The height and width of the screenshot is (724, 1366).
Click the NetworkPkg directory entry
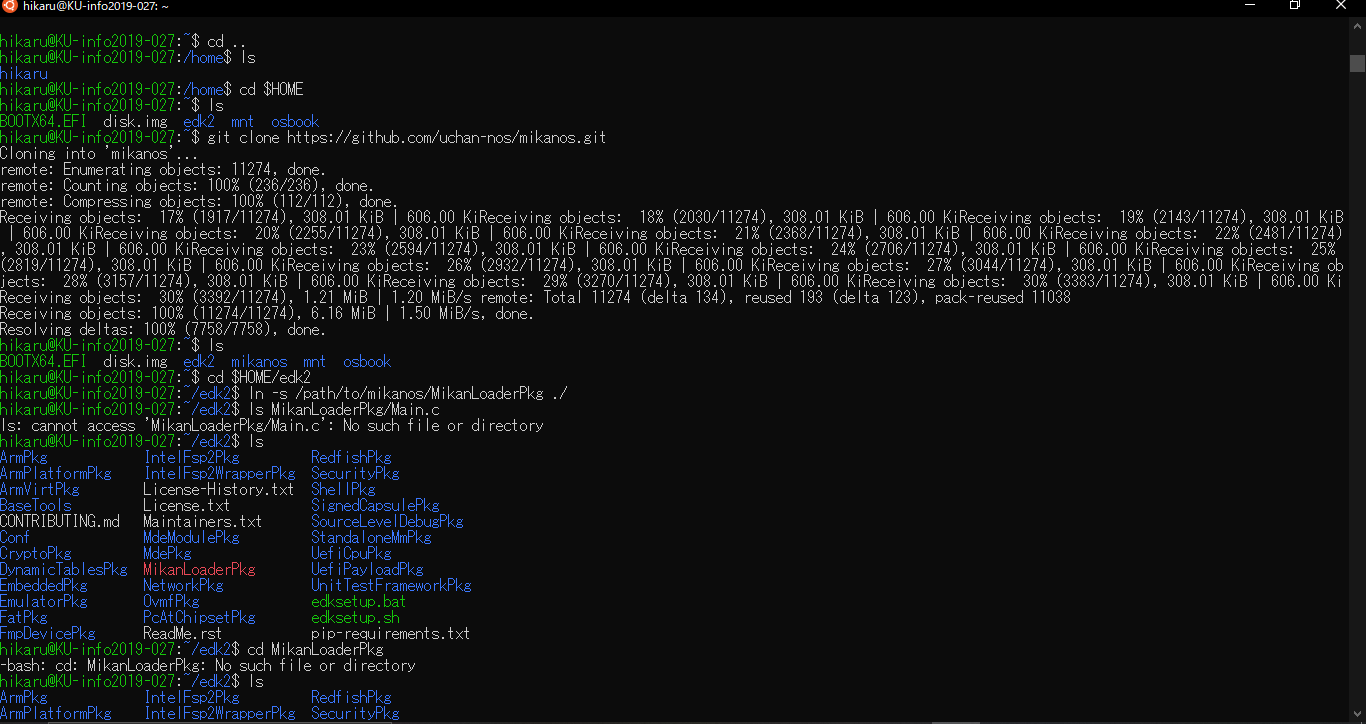click(183, 585)
